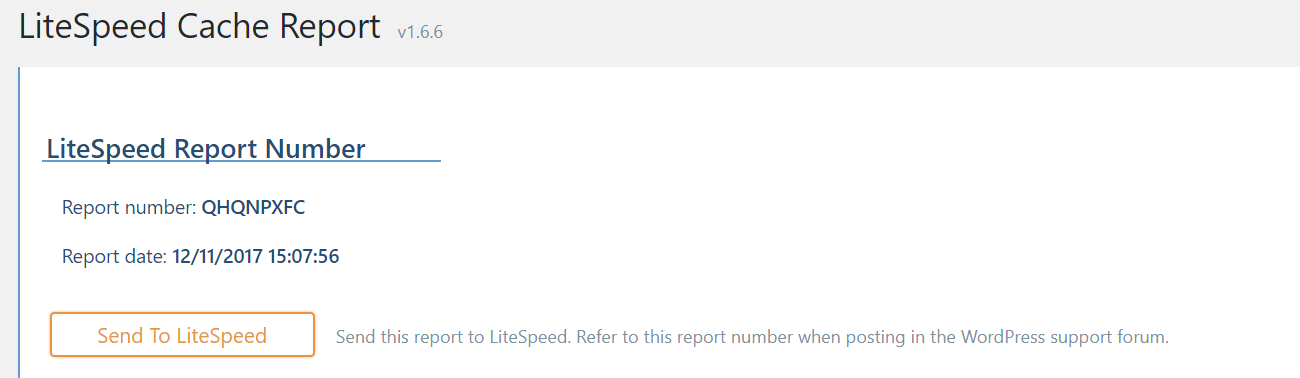Click the "Report number:" label text
This screenshot has height=378, width=1300.
click(x=130, y=208)
